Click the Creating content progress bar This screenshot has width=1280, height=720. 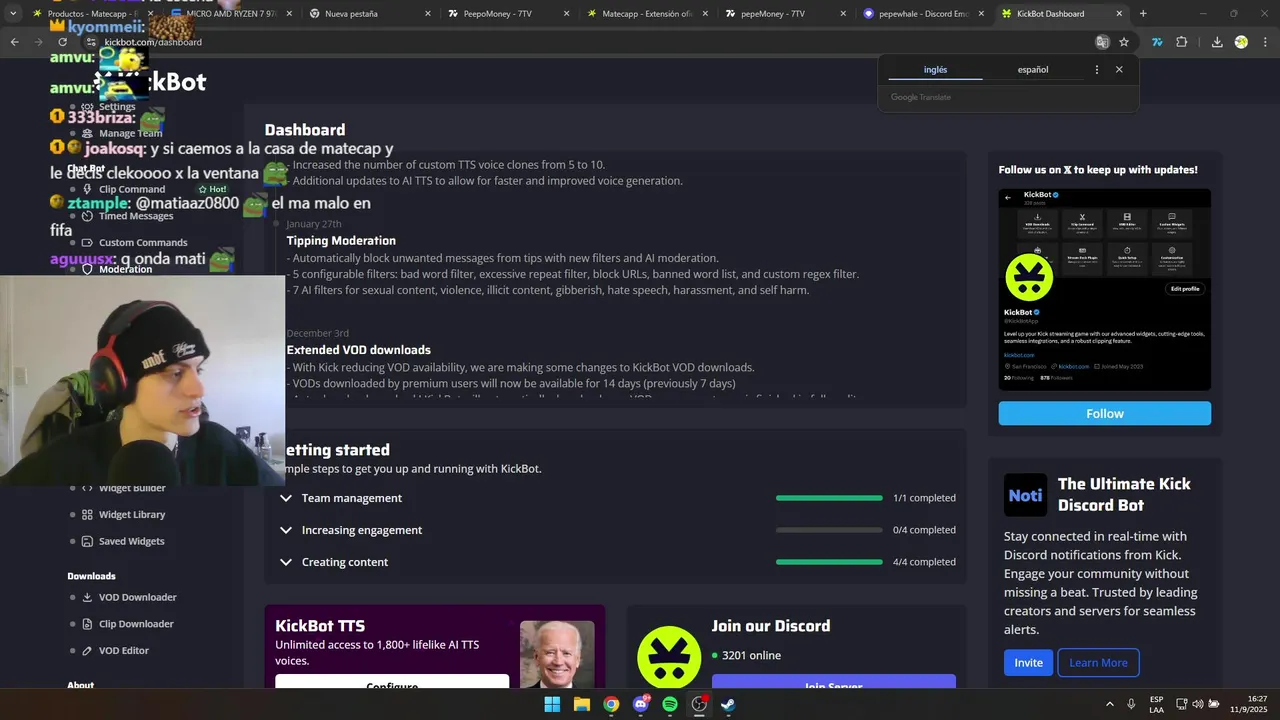pos(829,562)
